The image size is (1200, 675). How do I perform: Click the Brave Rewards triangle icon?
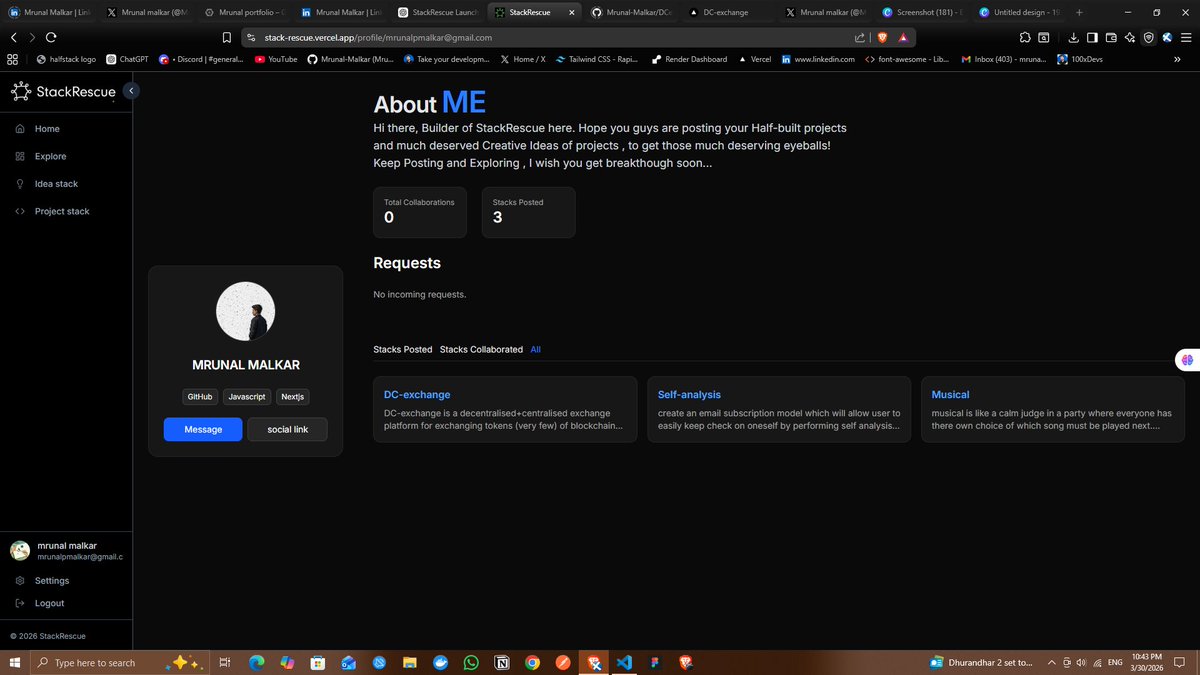point(903,37)
